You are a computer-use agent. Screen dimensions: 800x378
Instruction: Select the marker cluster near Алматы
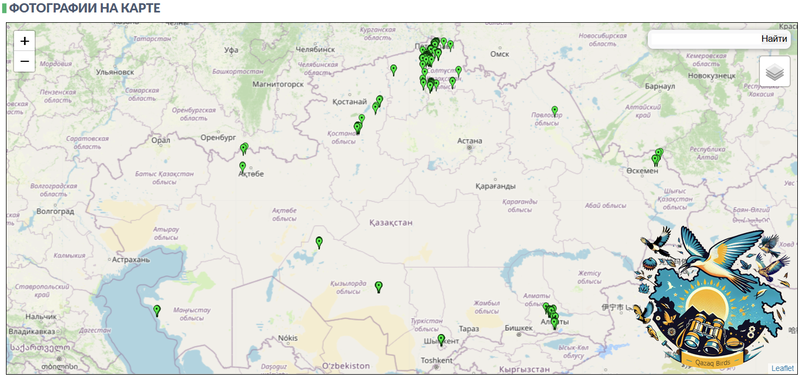pyautogui.click(x=552, y=314)
